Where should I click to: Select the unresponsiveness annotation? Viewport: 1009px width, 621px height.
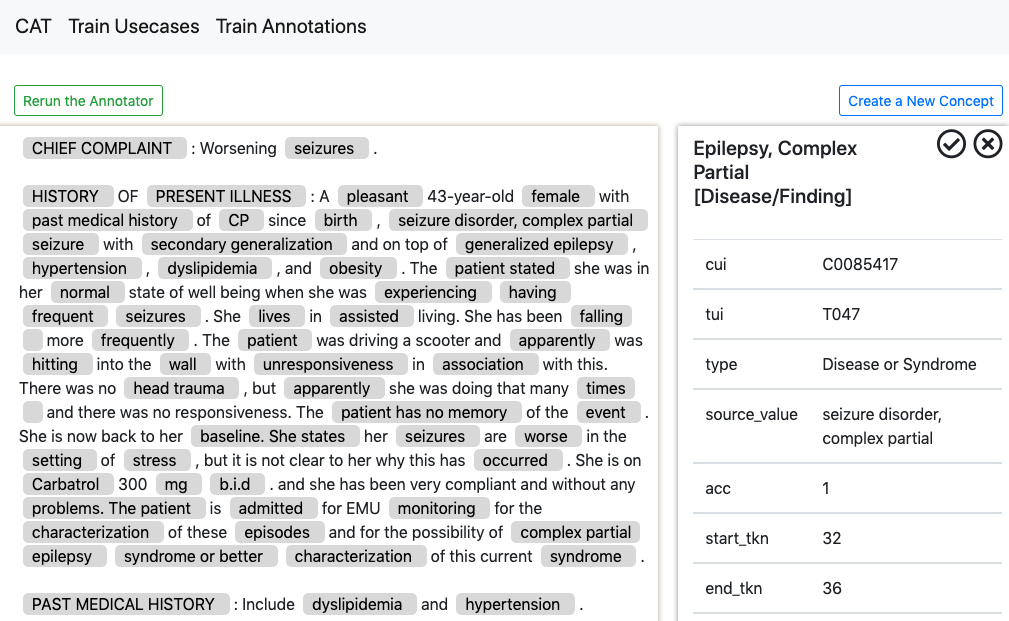point(330,364)
